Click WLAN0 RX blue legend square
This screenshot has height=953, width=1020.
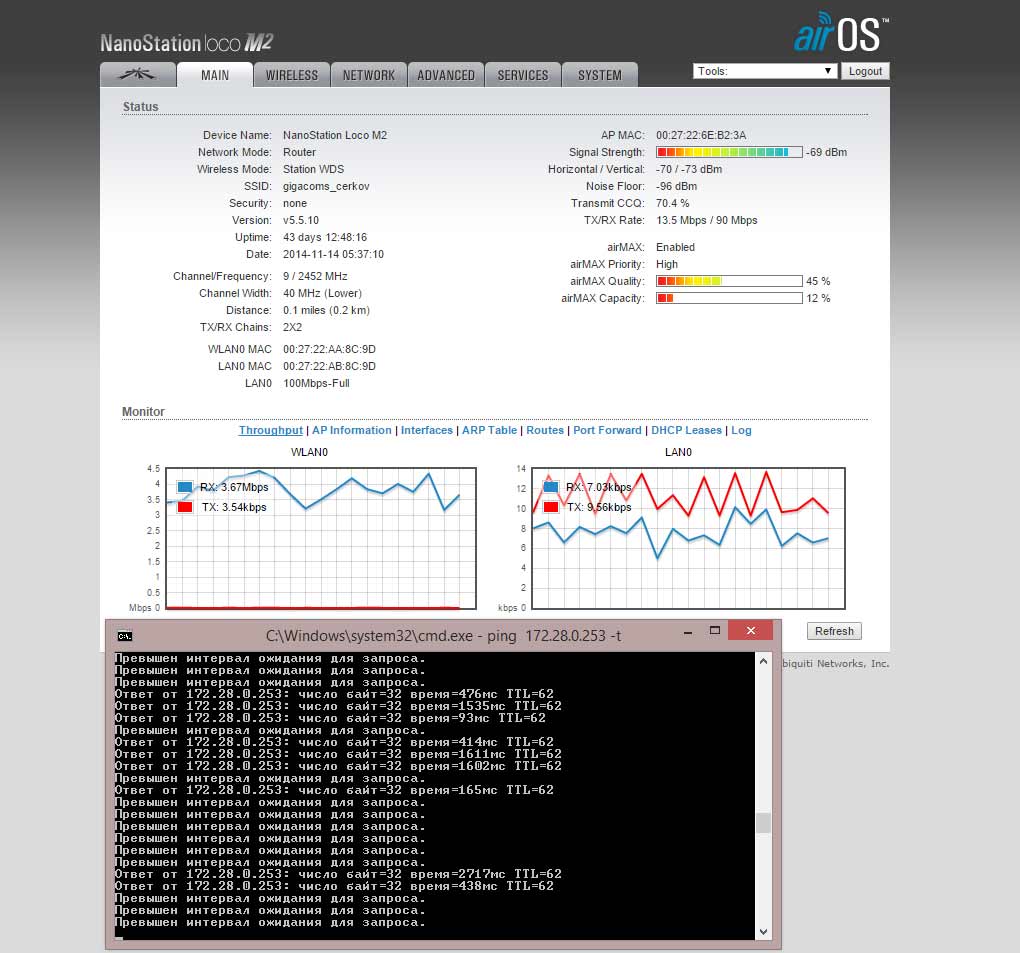tap(185, 487)
